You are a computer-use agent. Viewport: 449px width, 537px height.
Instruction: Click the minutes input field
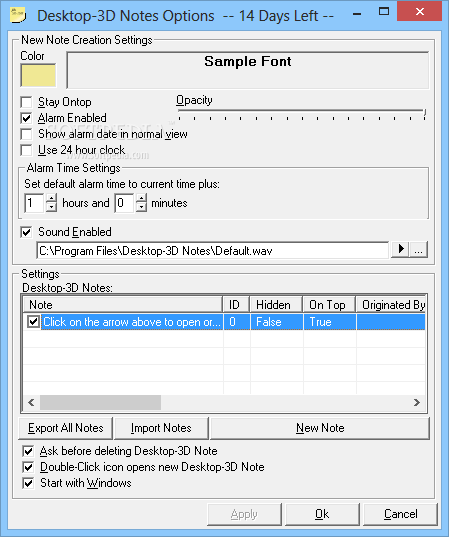click(x=125, y=203)
